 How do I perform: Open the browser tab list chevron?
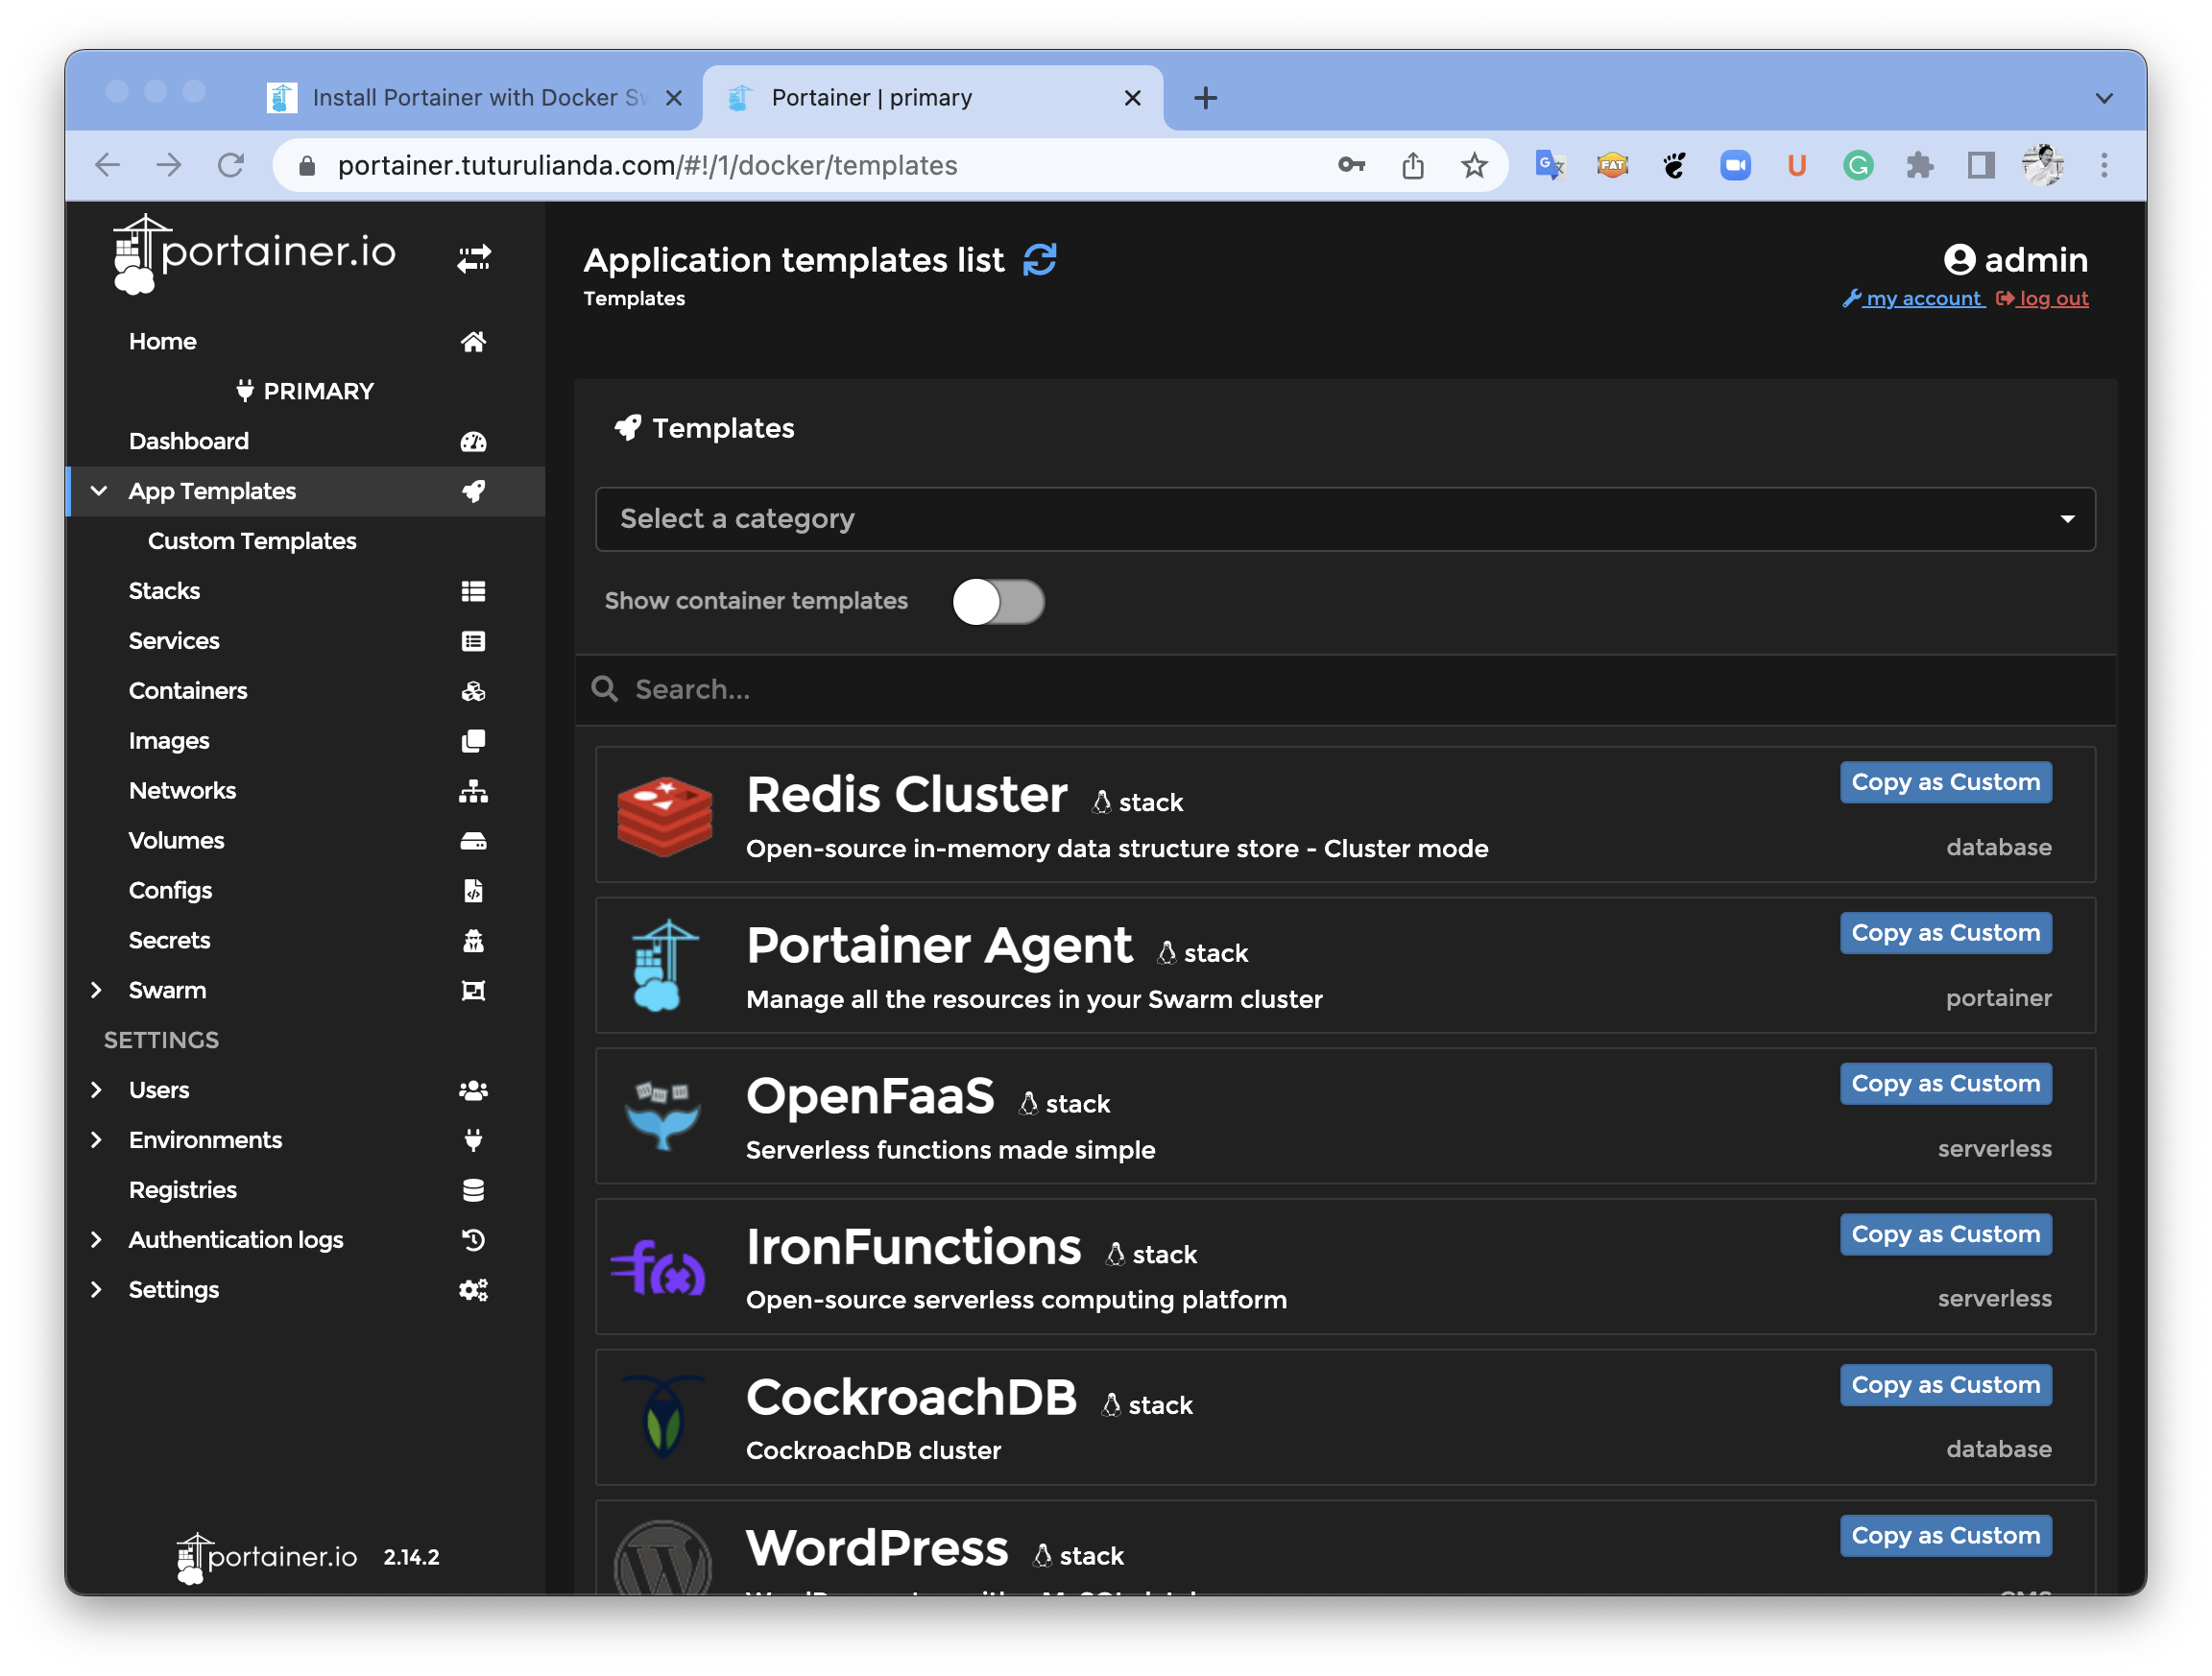(x=2104, y=98)
